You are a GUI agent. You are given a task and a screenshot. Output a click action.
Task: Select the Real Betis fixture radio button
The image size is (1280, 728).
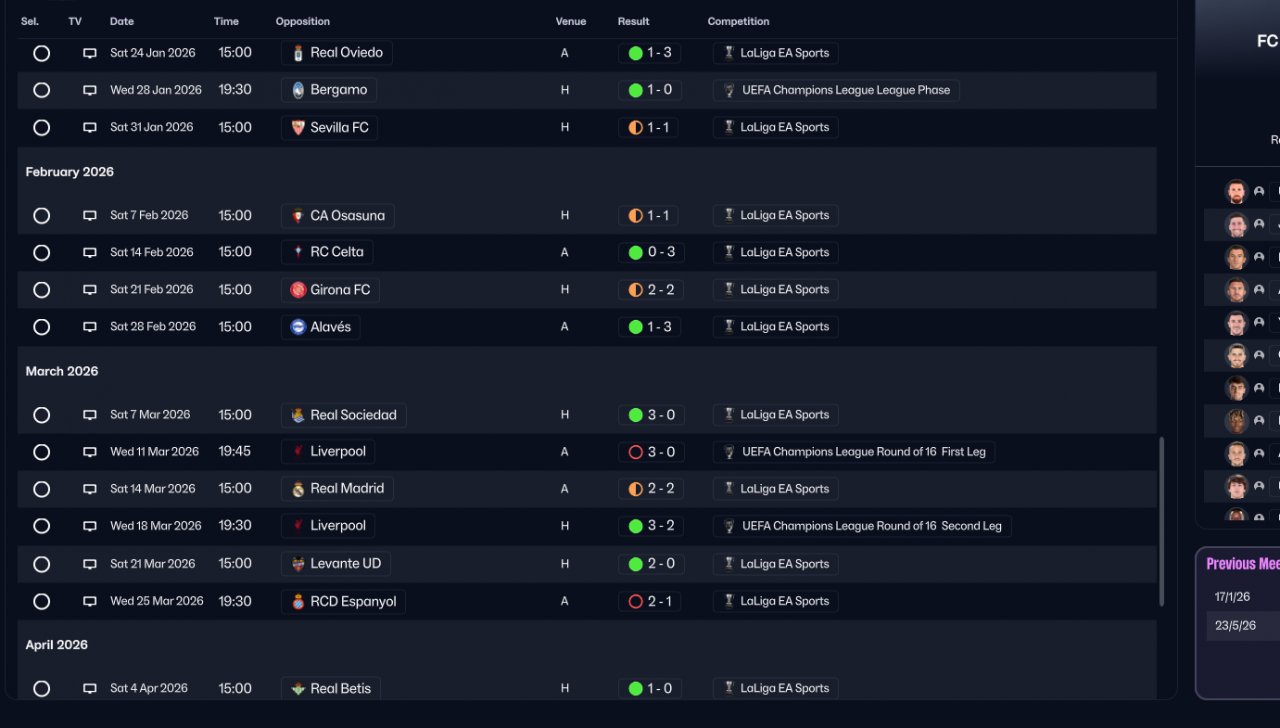(x=41, y=689)
